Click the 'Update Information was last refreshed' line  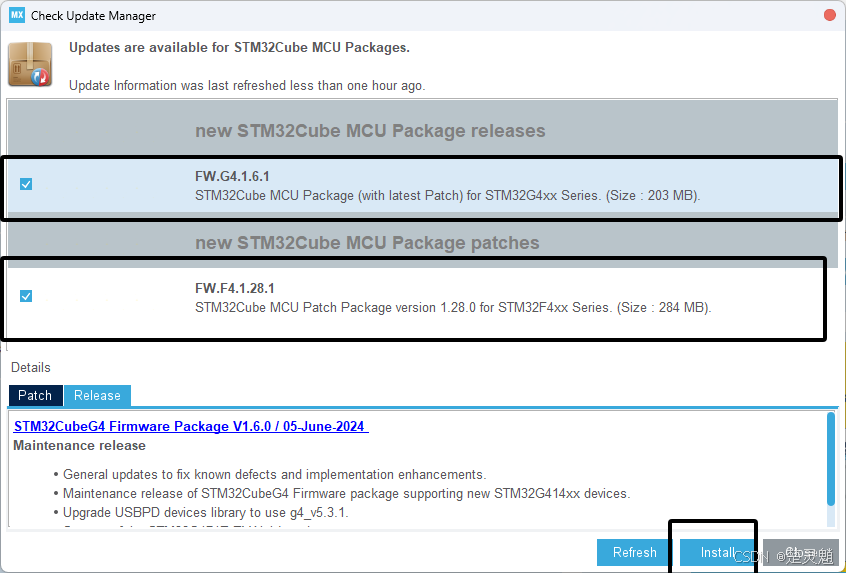pyautogui.click(x=247, y=86)
